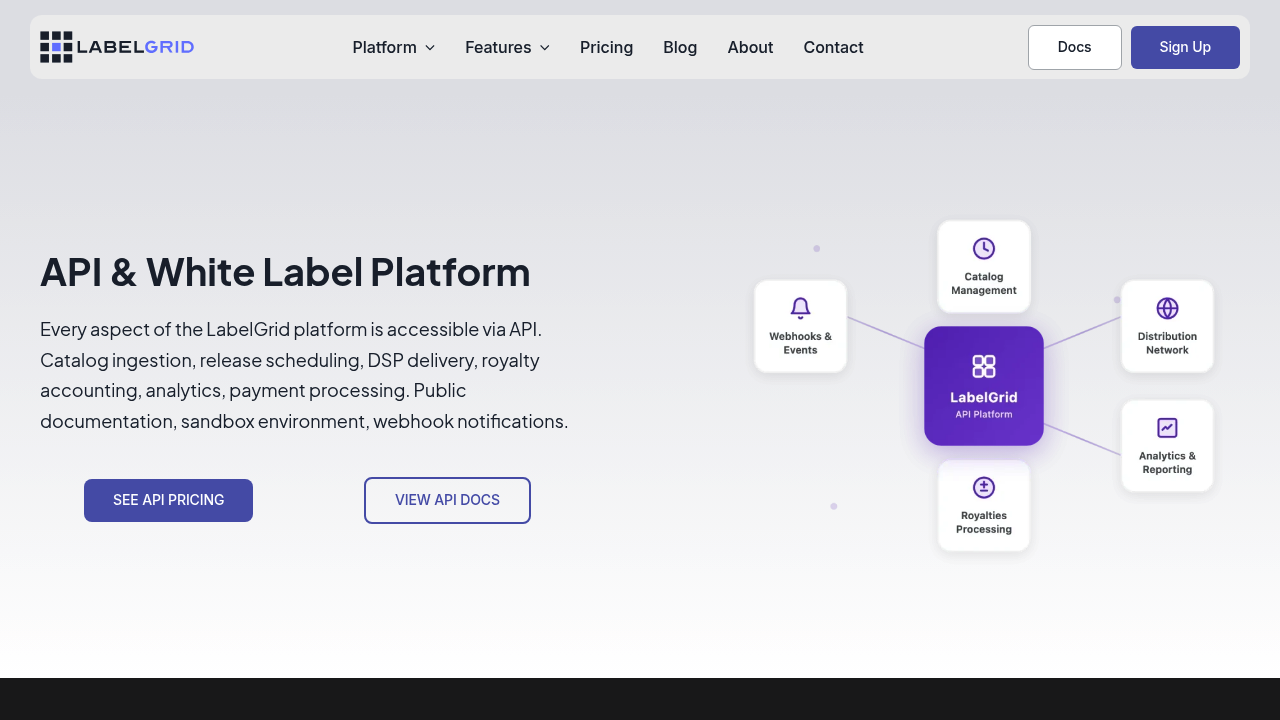1280x720 pixels.
Task: Click the 'Catalog Management' label
Action: point(984,283)
